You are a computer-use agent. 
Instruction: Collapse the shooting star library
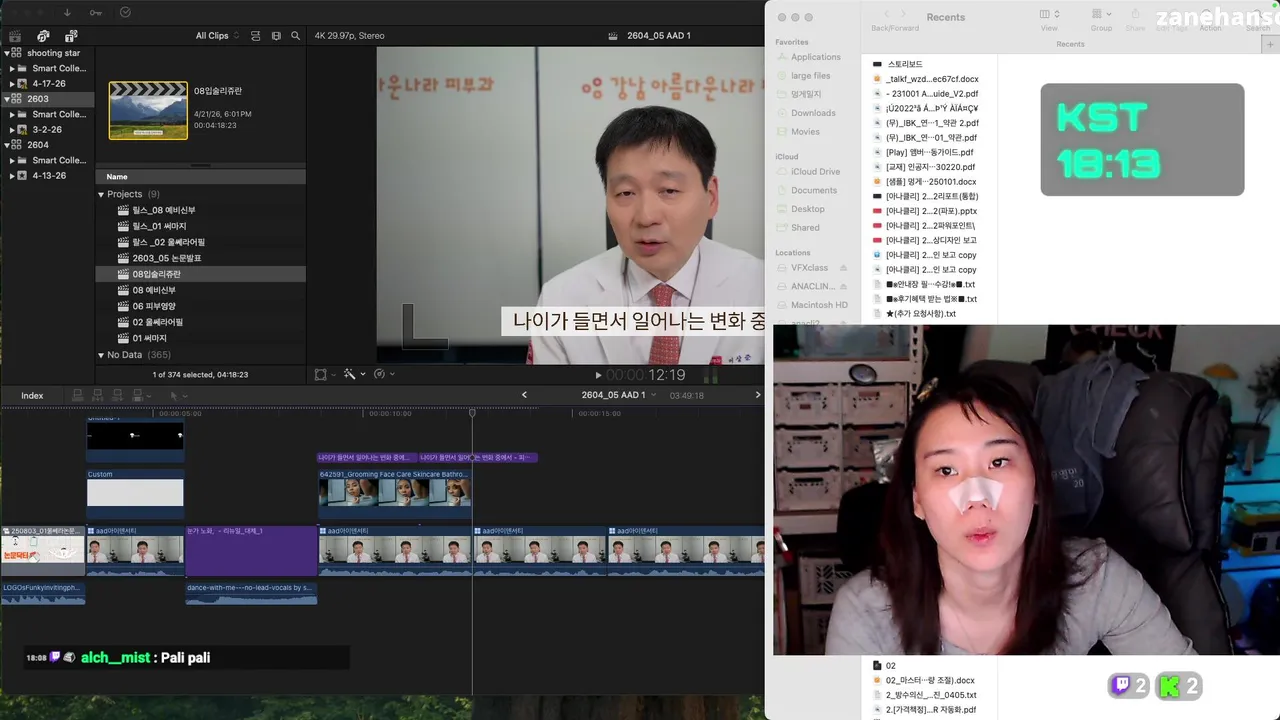coord(7,53)
